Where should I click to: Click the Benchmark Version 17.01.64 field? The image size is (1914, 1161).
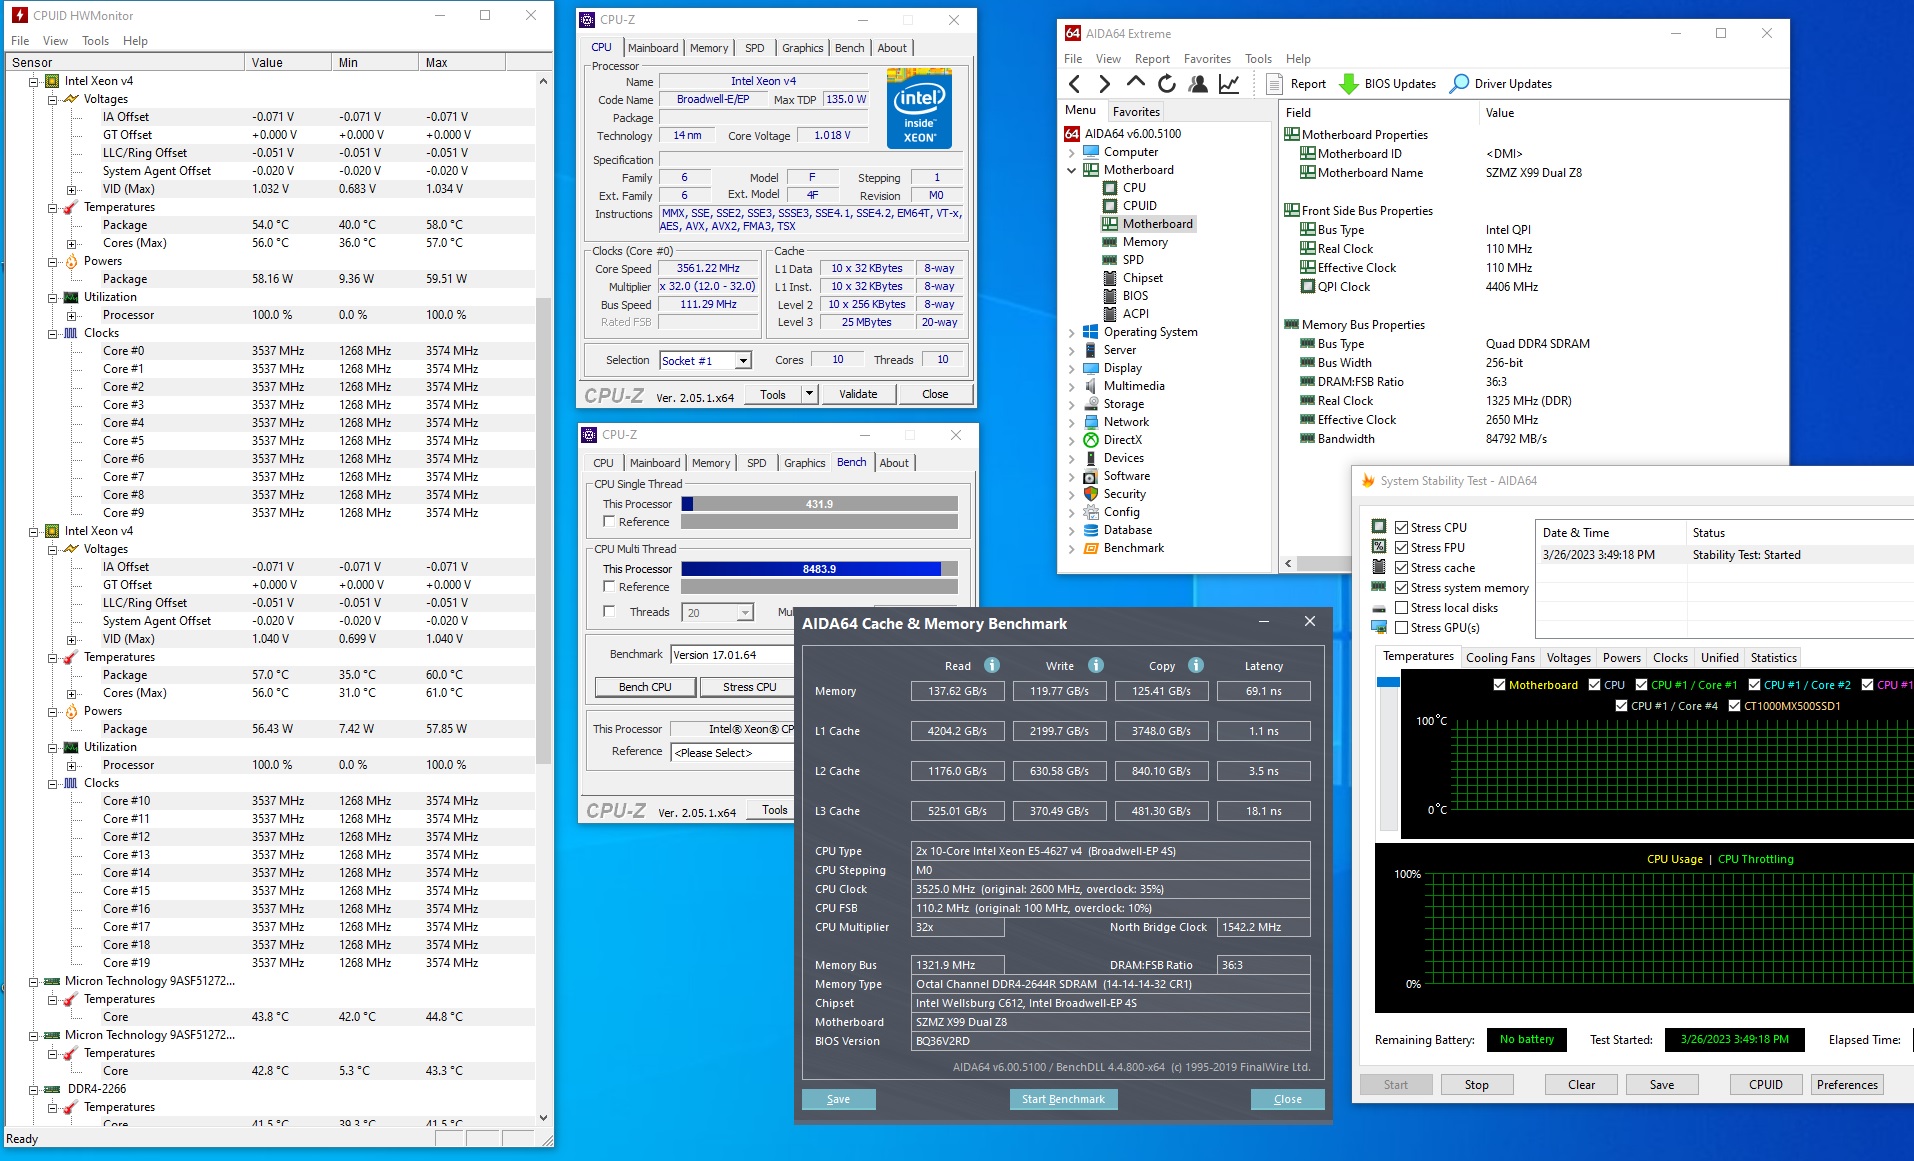(x=732, y=655)
